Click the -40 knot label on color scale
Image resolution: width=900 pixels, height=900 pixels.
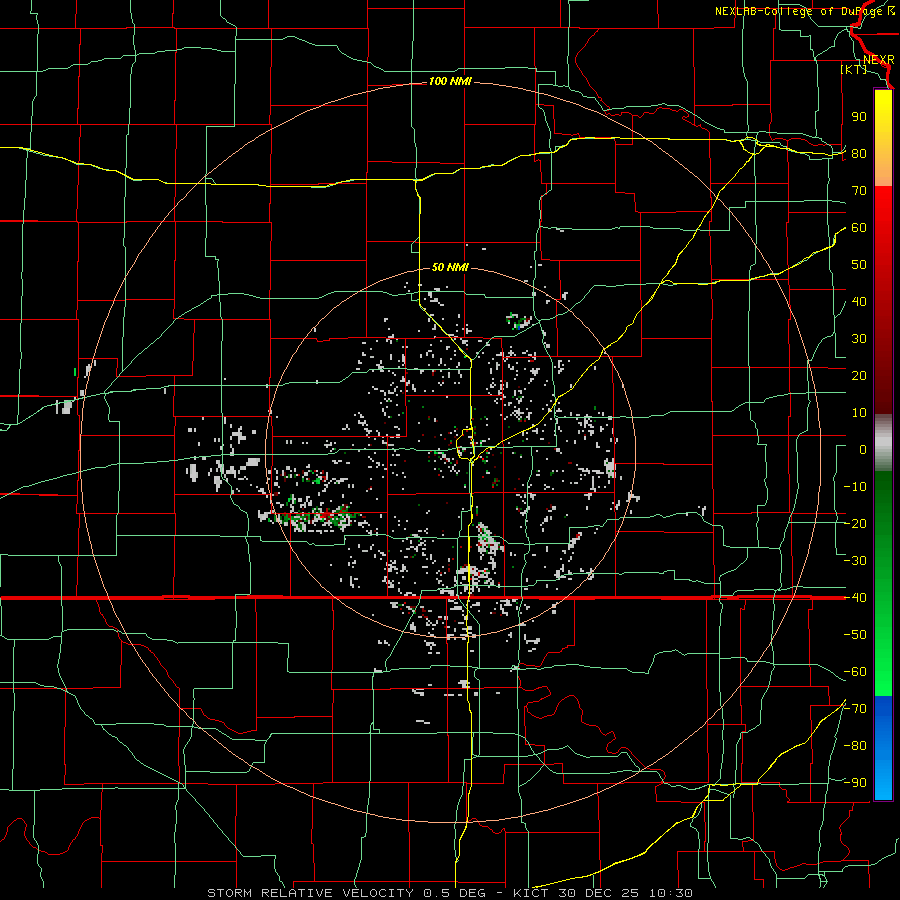tap(855, 598)
